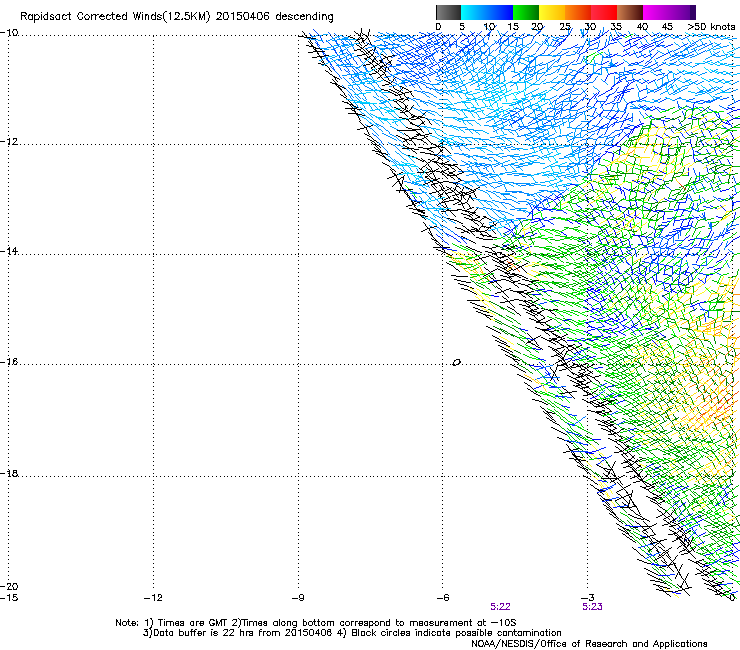Click the brown 35-40 knots legend swatch
This screenshot has height=650, width=740.
630,12
